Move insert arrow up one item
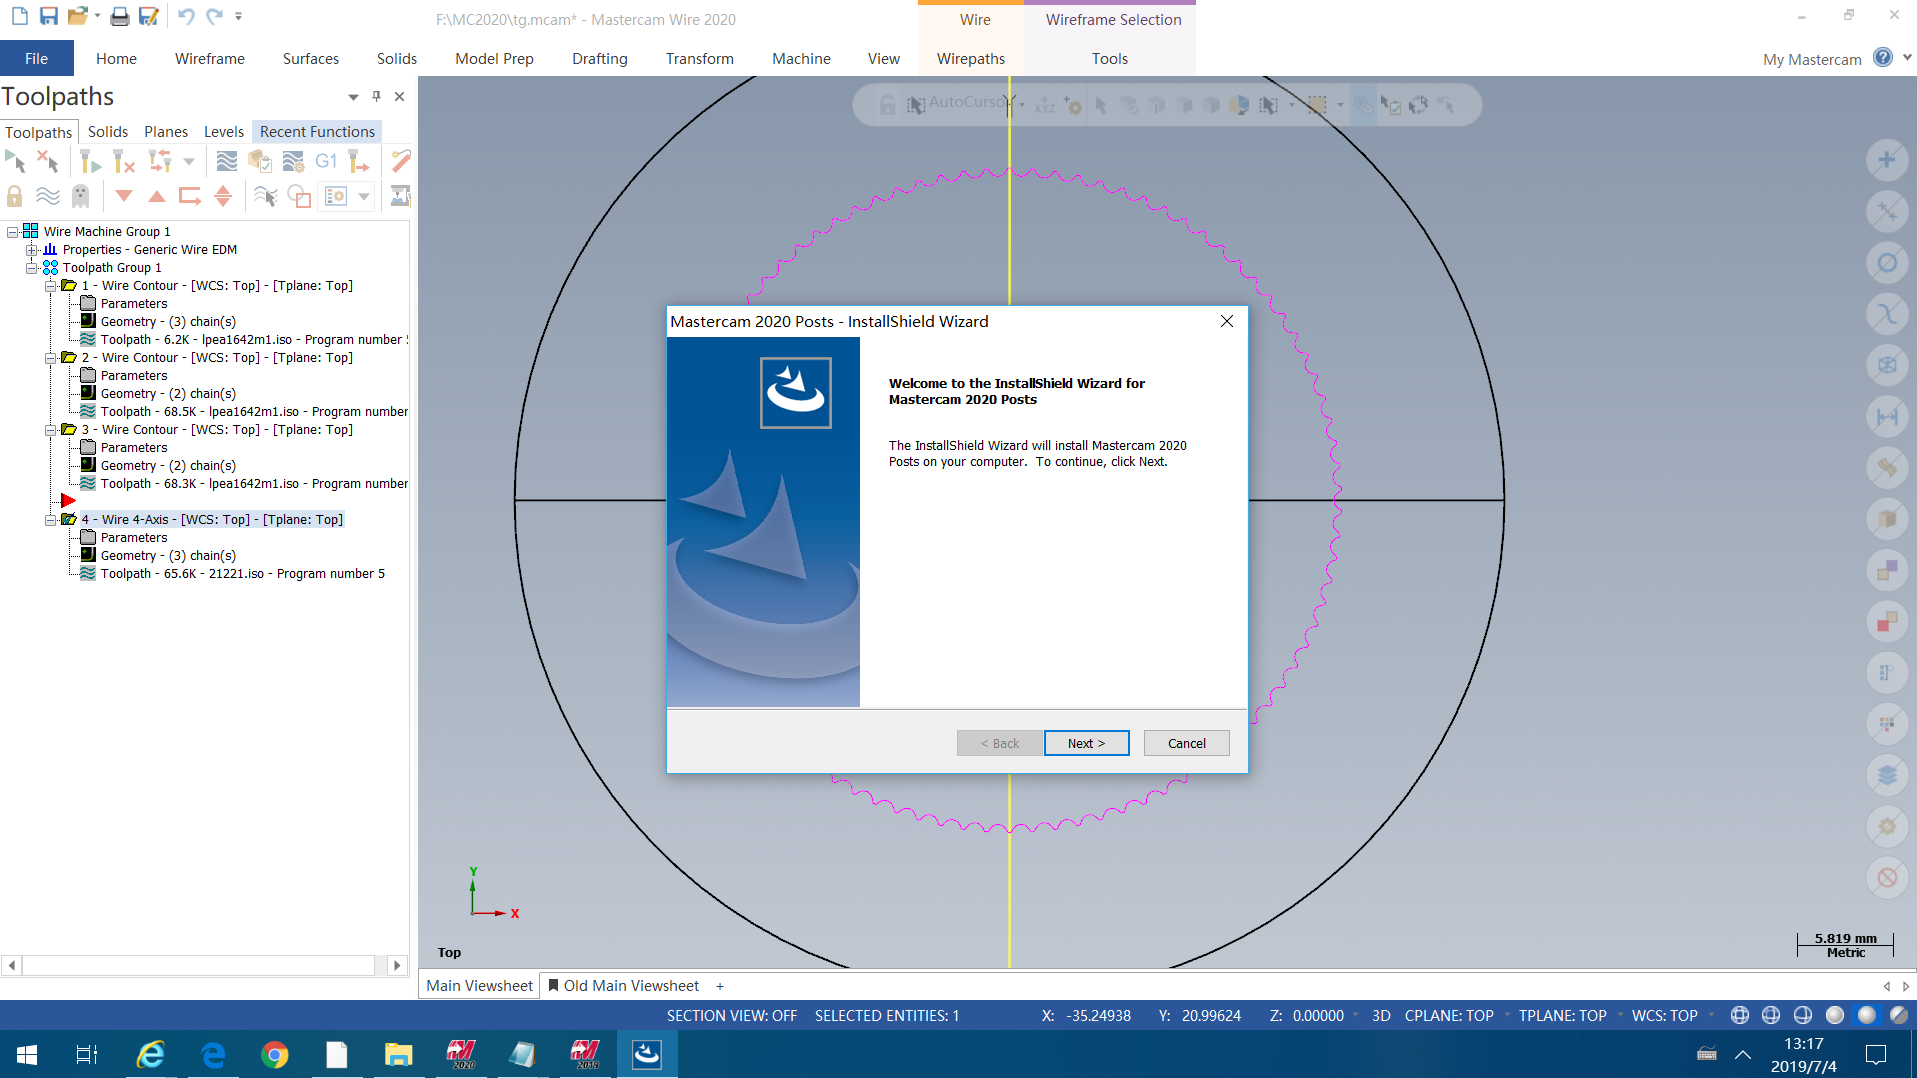This screenshot has width=1917, height=1078. [157, 196]
